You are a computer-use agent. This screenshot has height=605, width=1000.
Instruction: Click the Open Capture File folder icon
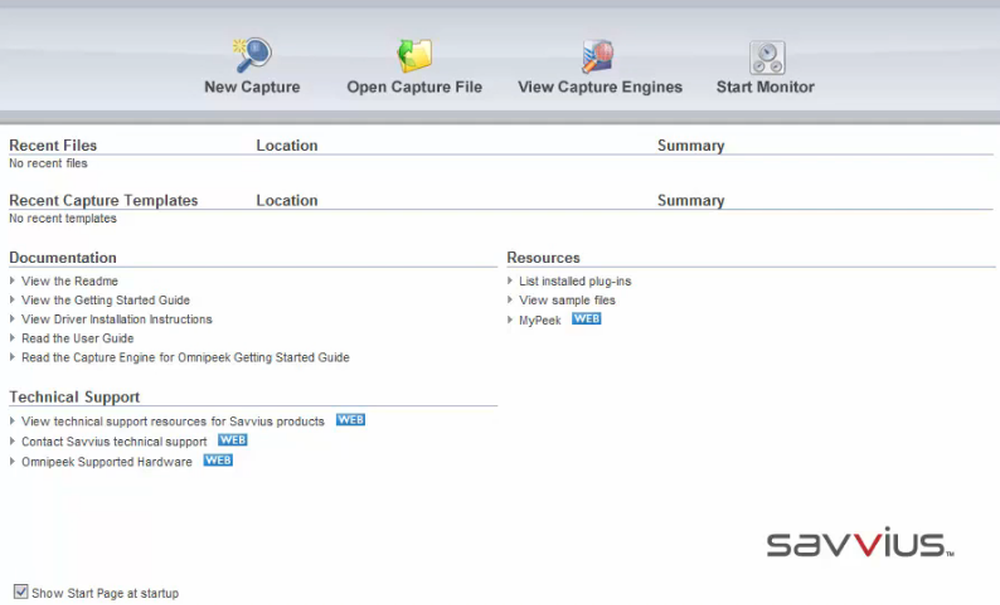coord(414,57)
